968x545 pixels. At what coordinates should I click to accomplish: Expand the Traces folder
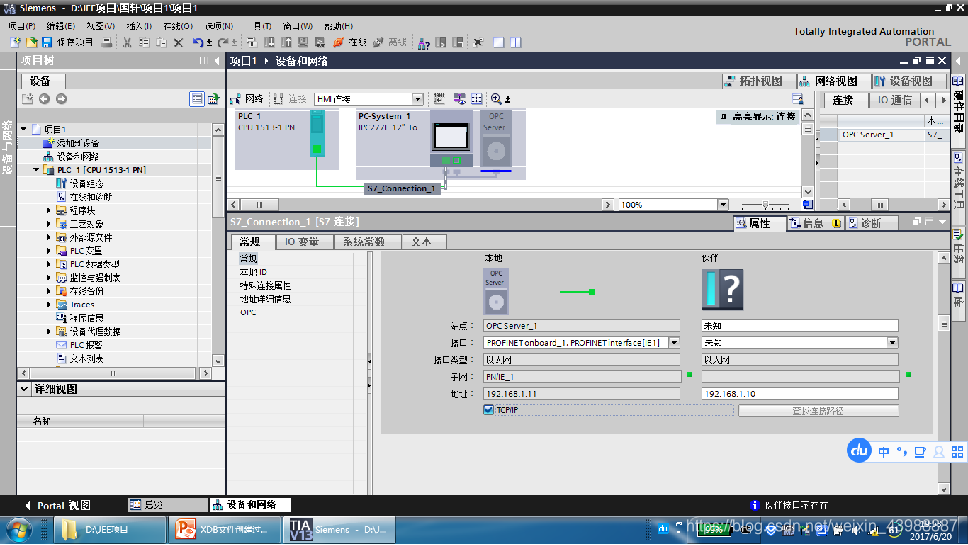pyautogui.click(x=48, y=304)
